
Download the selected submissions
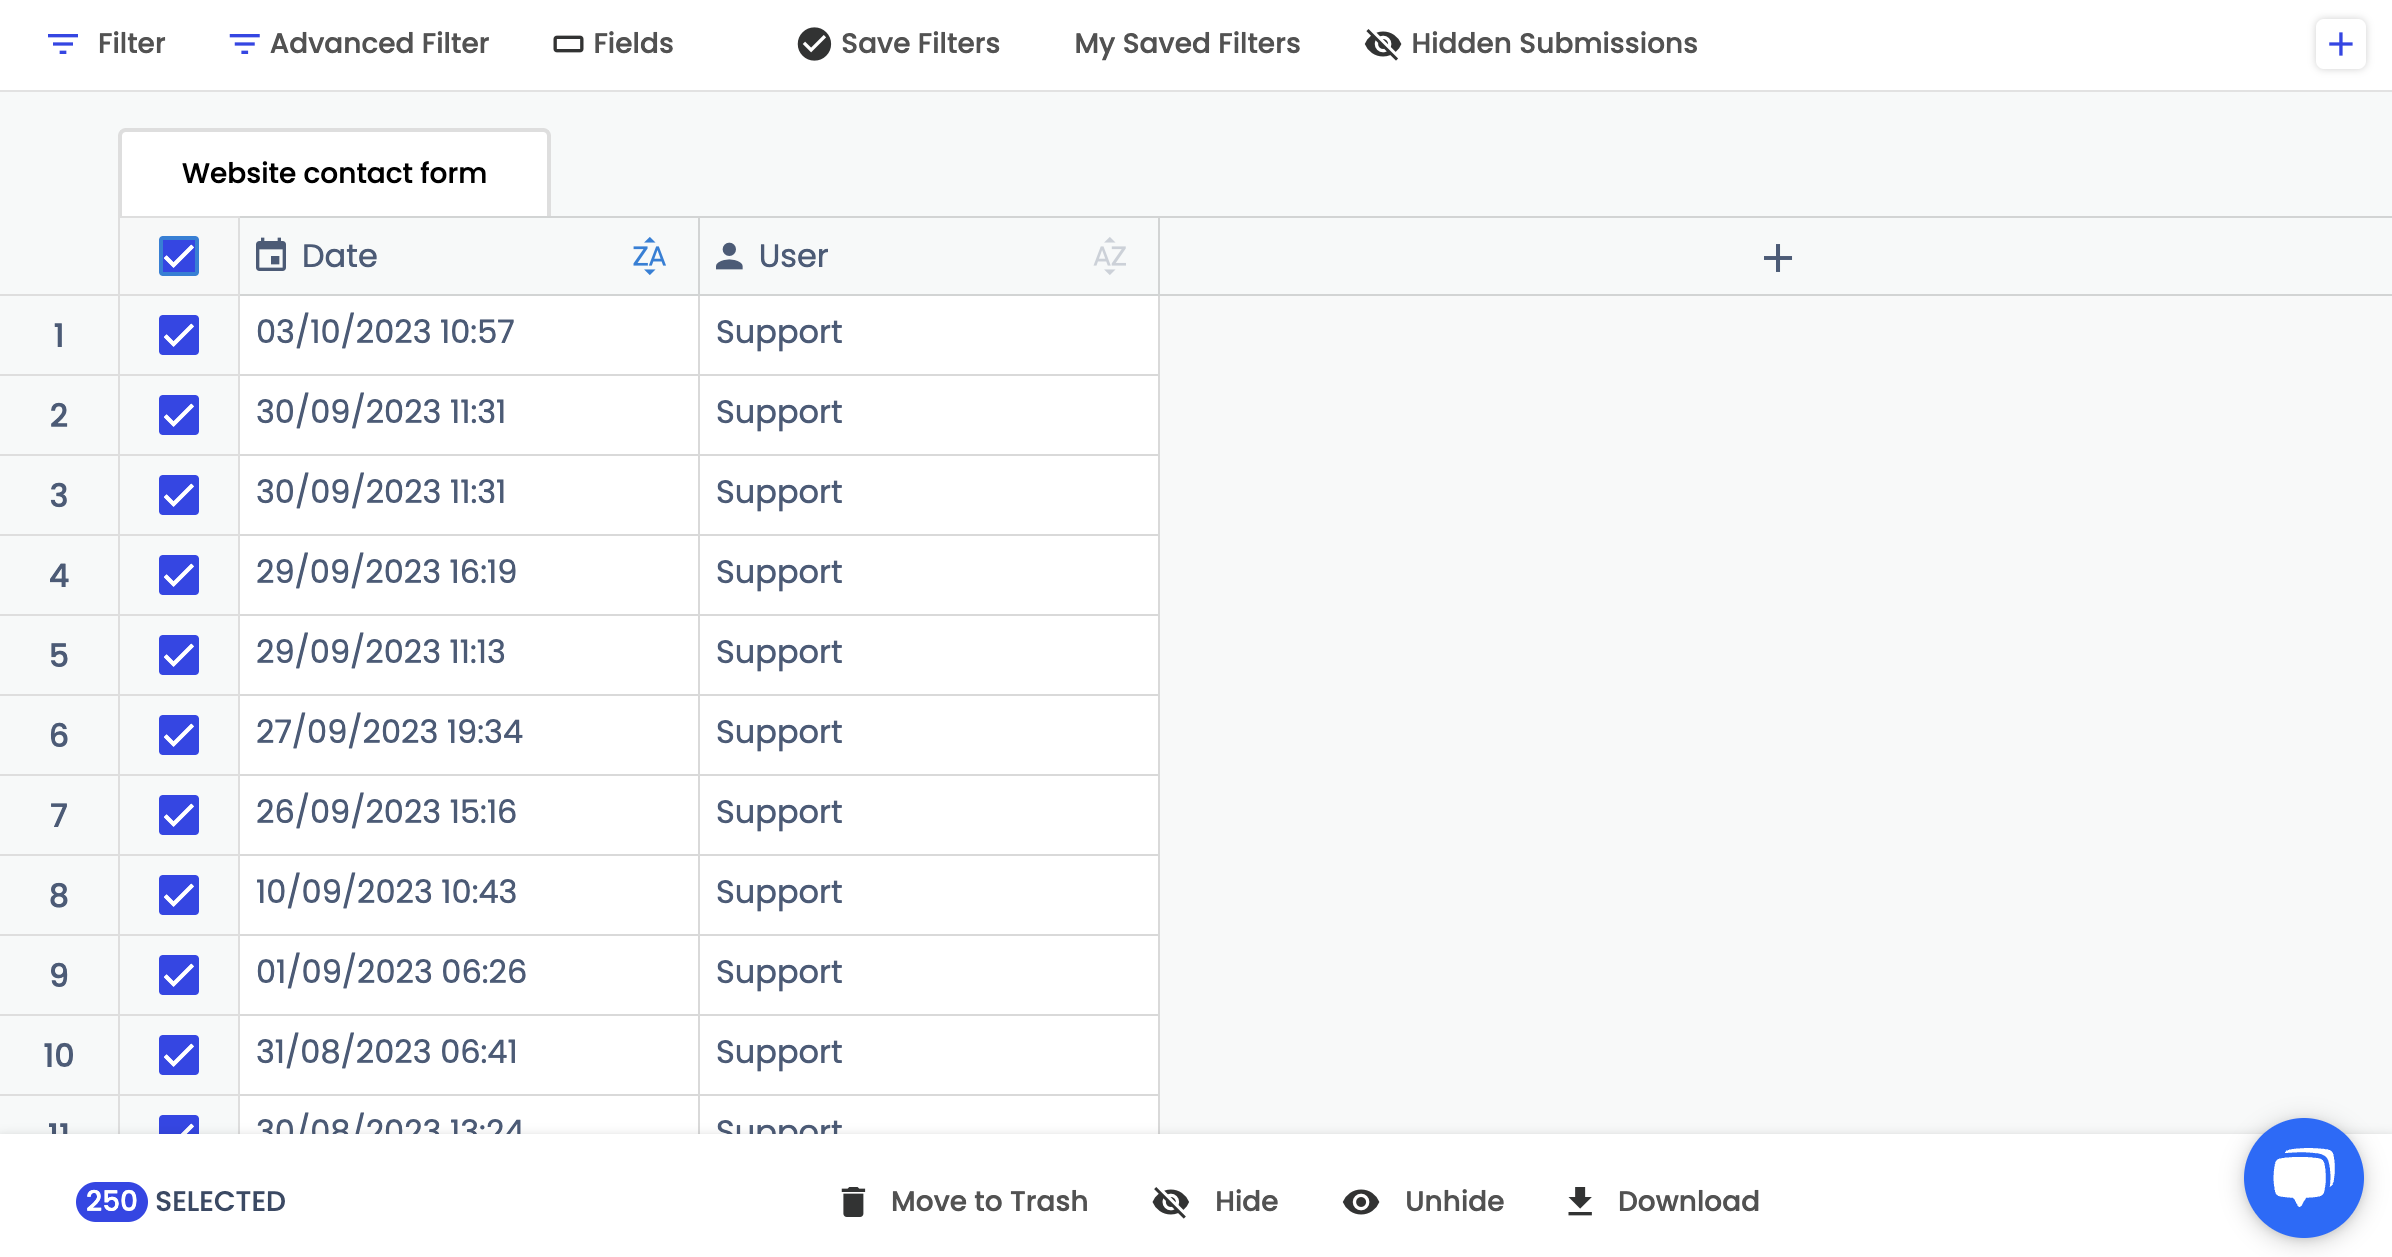coord(1662,1201)
